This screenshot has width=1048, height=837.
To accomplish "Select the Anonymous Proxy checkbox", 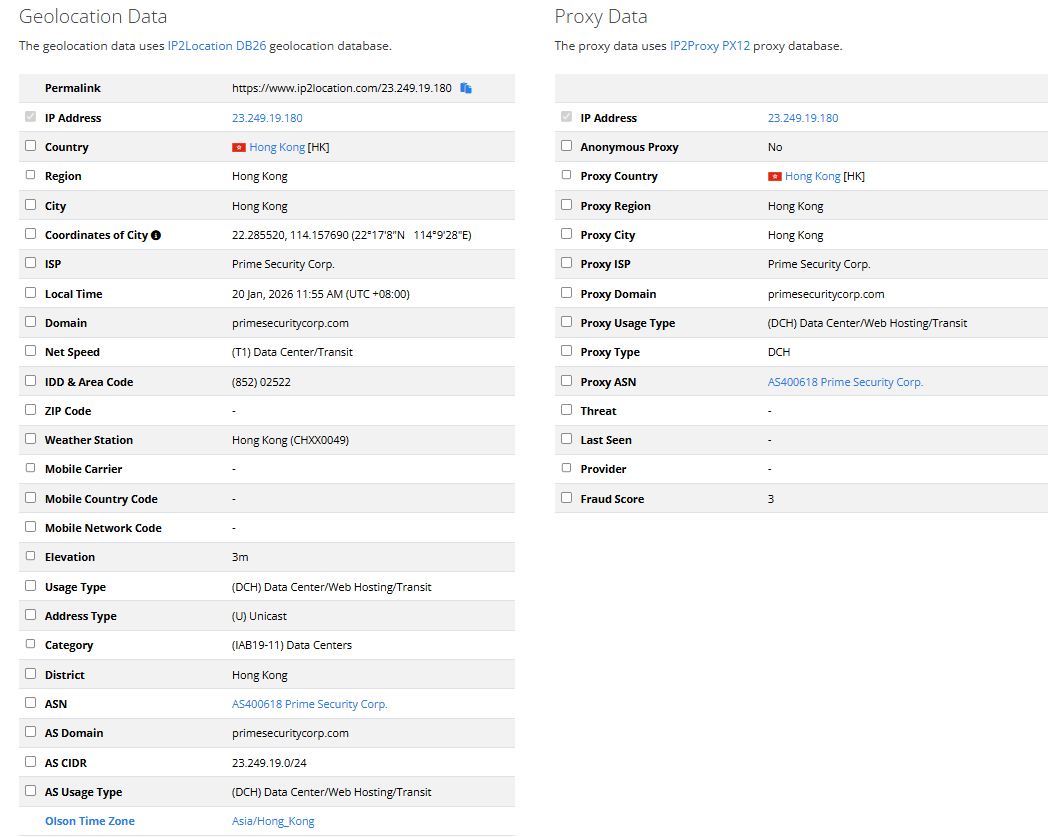I will tap(567, 146).
